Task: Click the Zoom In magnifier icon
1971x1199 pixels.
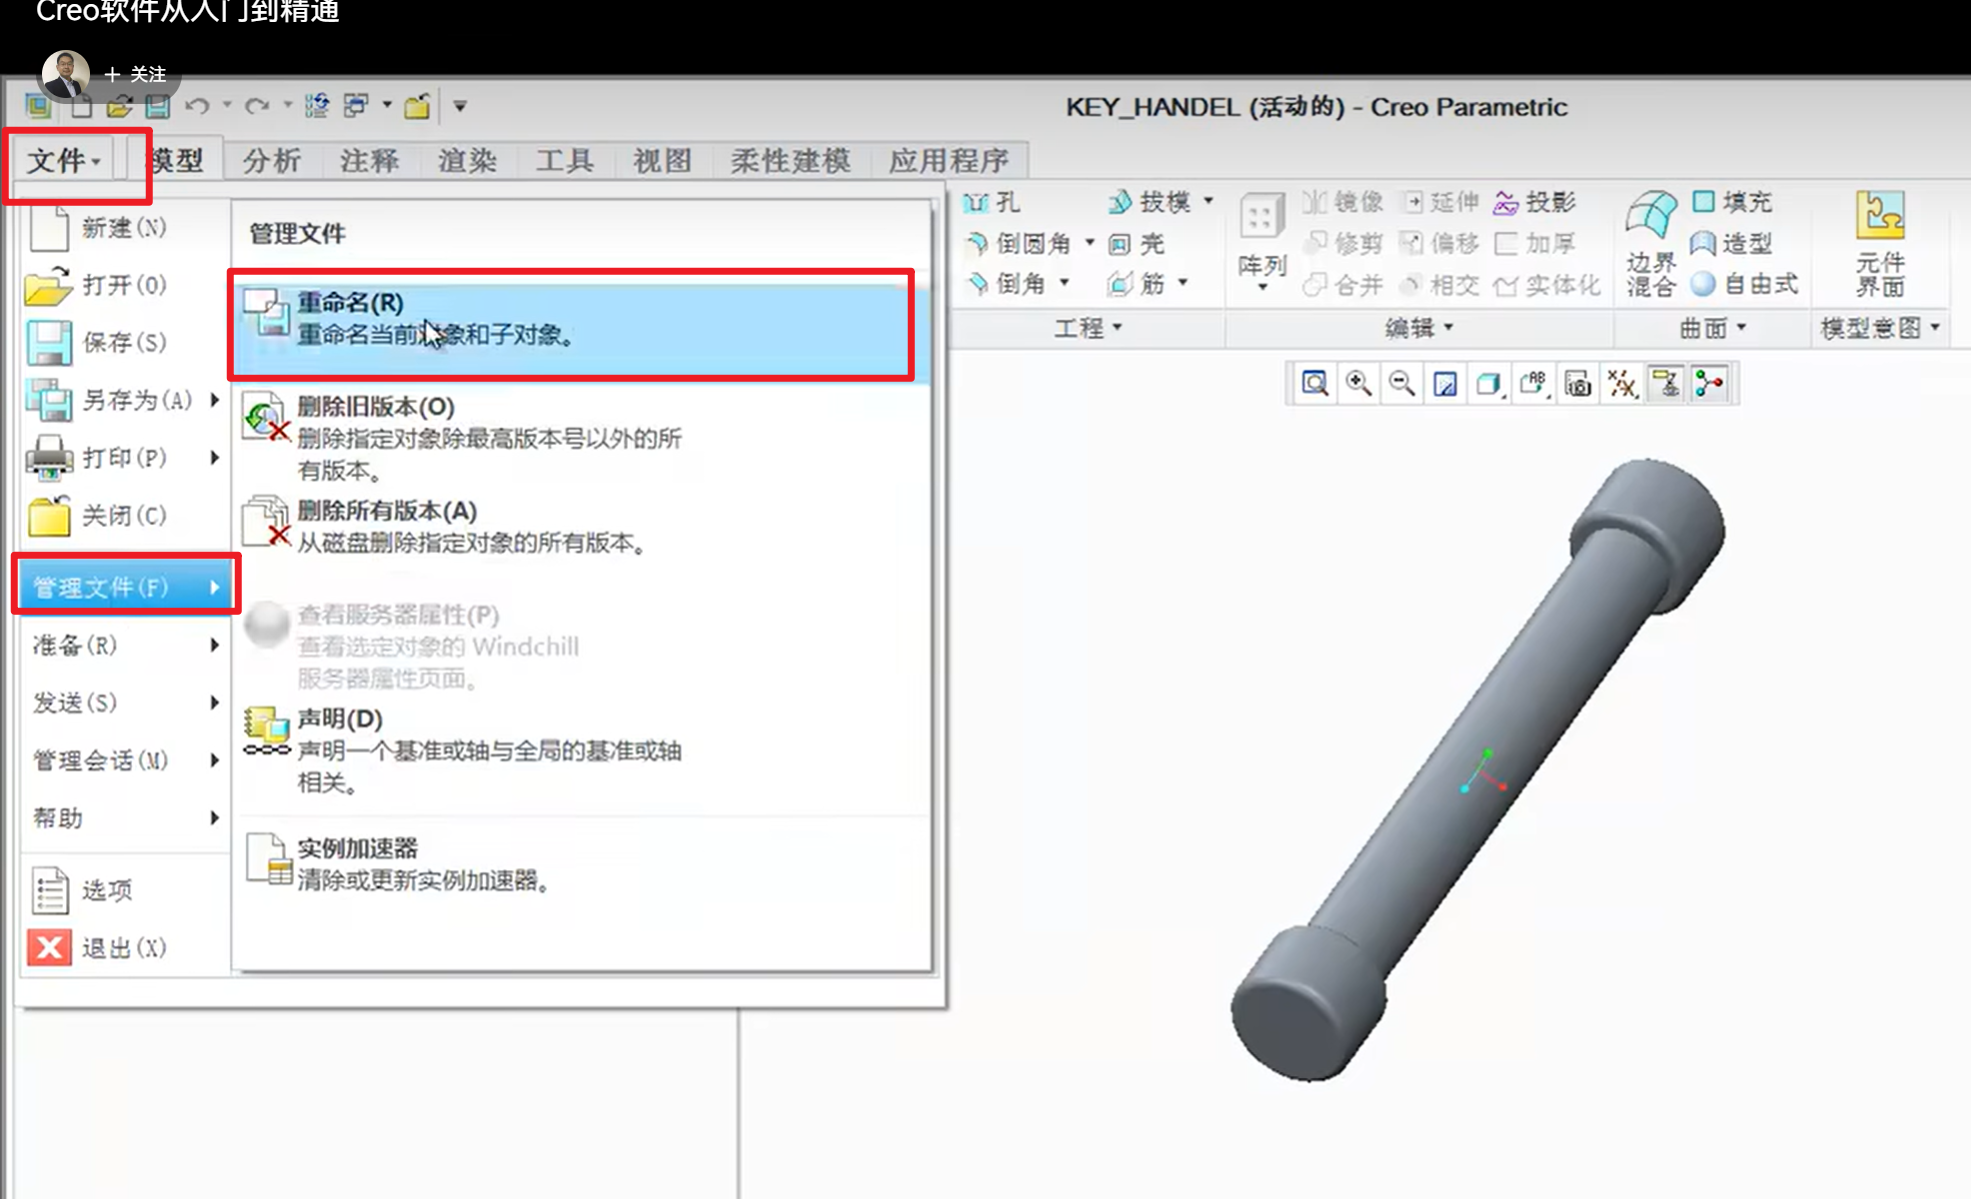Action: tap(1358, 384)
